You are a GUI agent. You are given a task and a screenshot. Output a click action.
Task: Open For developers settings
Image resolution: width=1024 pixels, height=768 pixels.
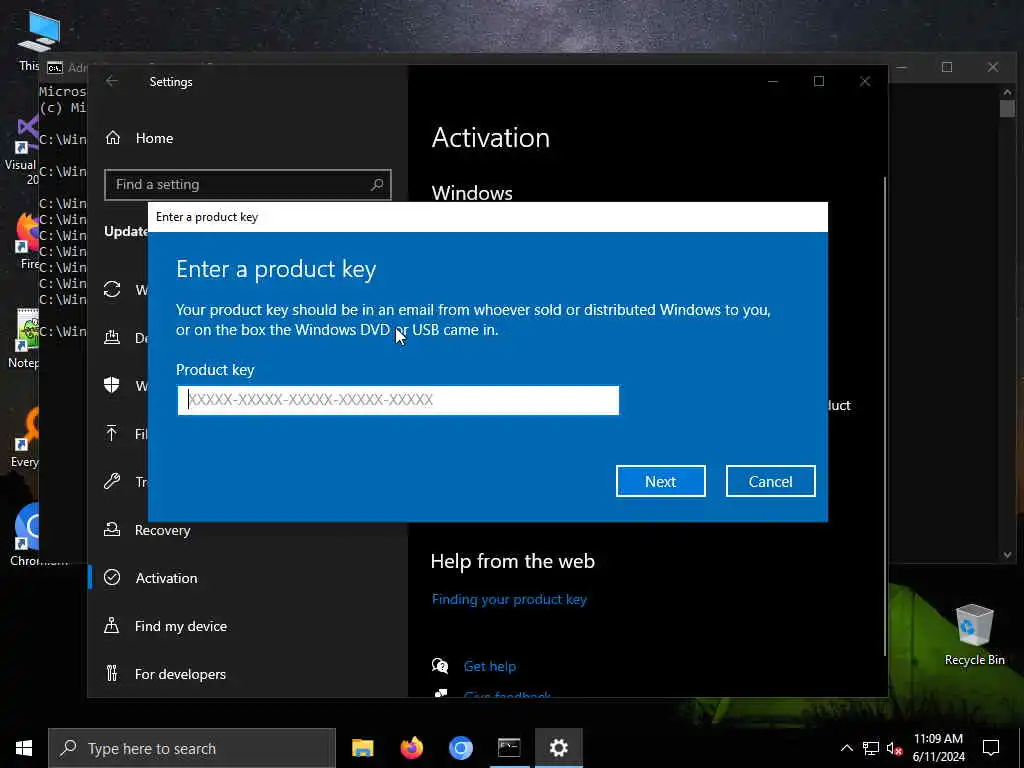tap(180, 674)
